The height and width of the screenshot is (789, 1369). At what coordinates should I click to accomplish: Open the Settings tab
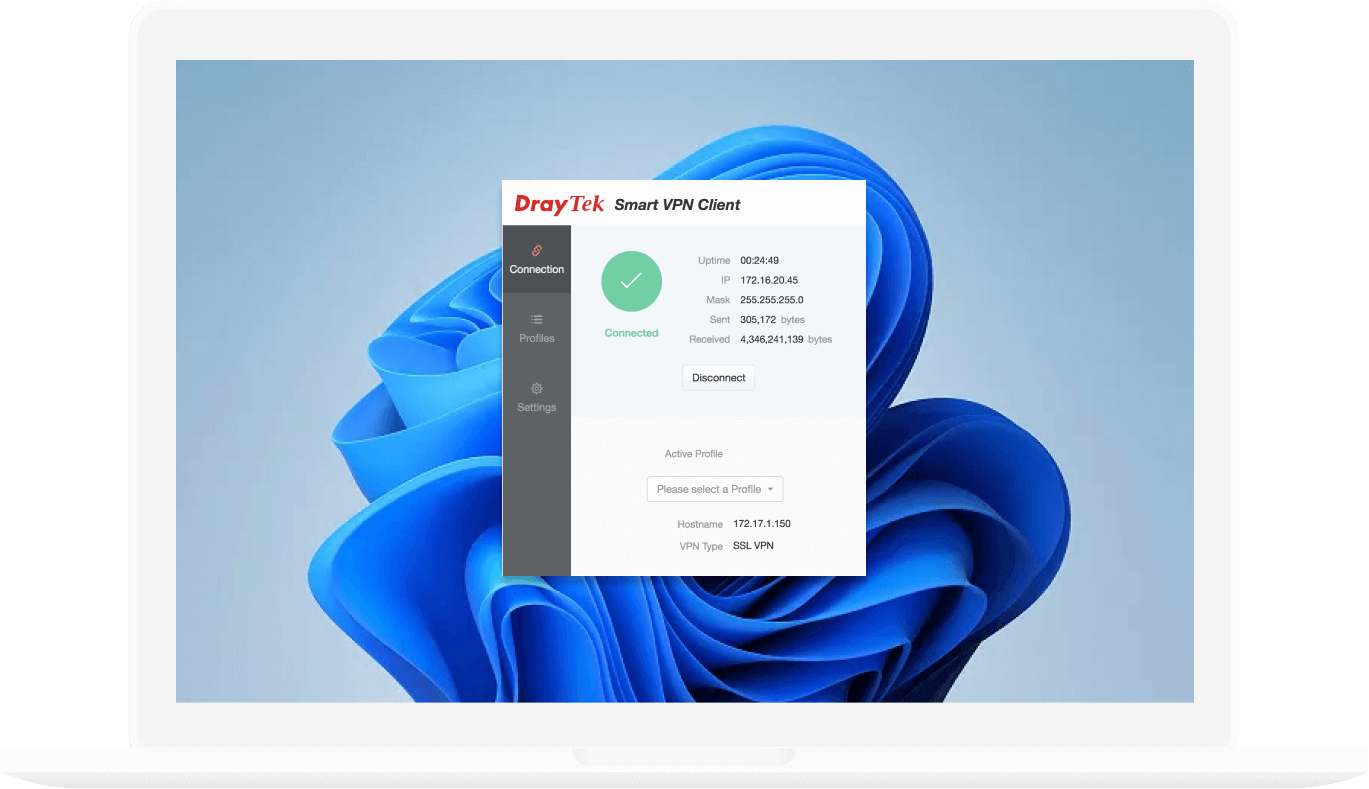click(537, 397)
